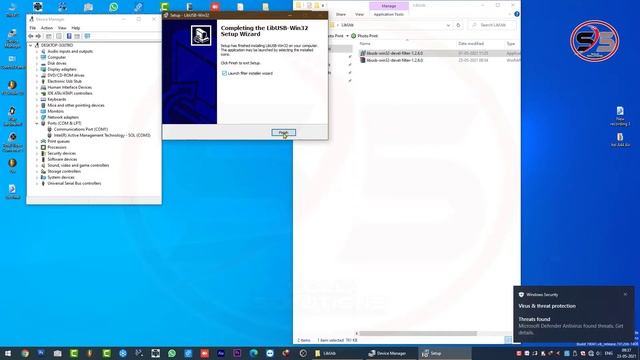
Task: Expand Mice and other pointing devices node
Action: [x=37, y=105]
